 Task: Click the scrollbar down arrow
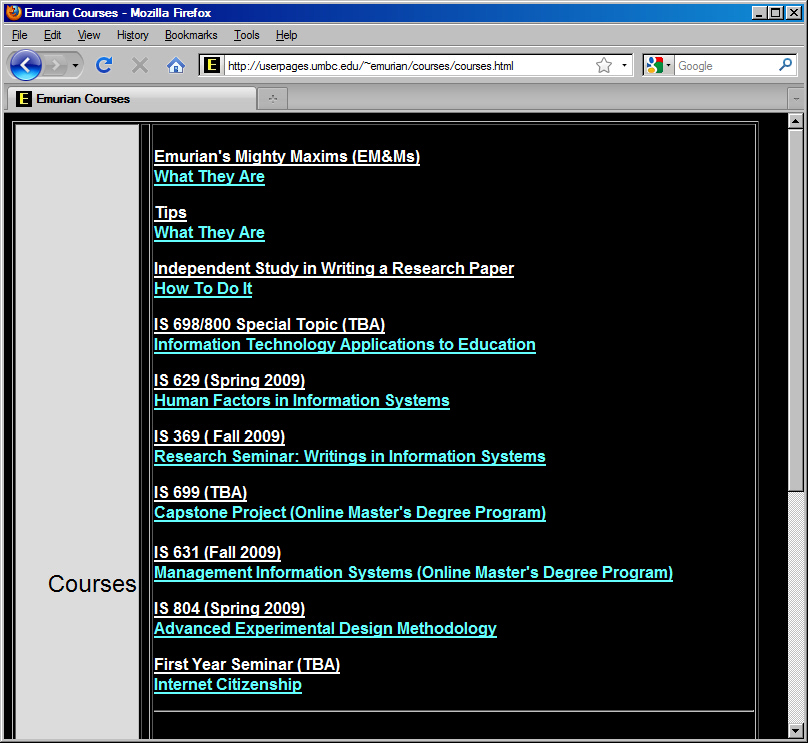pyautogui.click(x=796, y=730)
